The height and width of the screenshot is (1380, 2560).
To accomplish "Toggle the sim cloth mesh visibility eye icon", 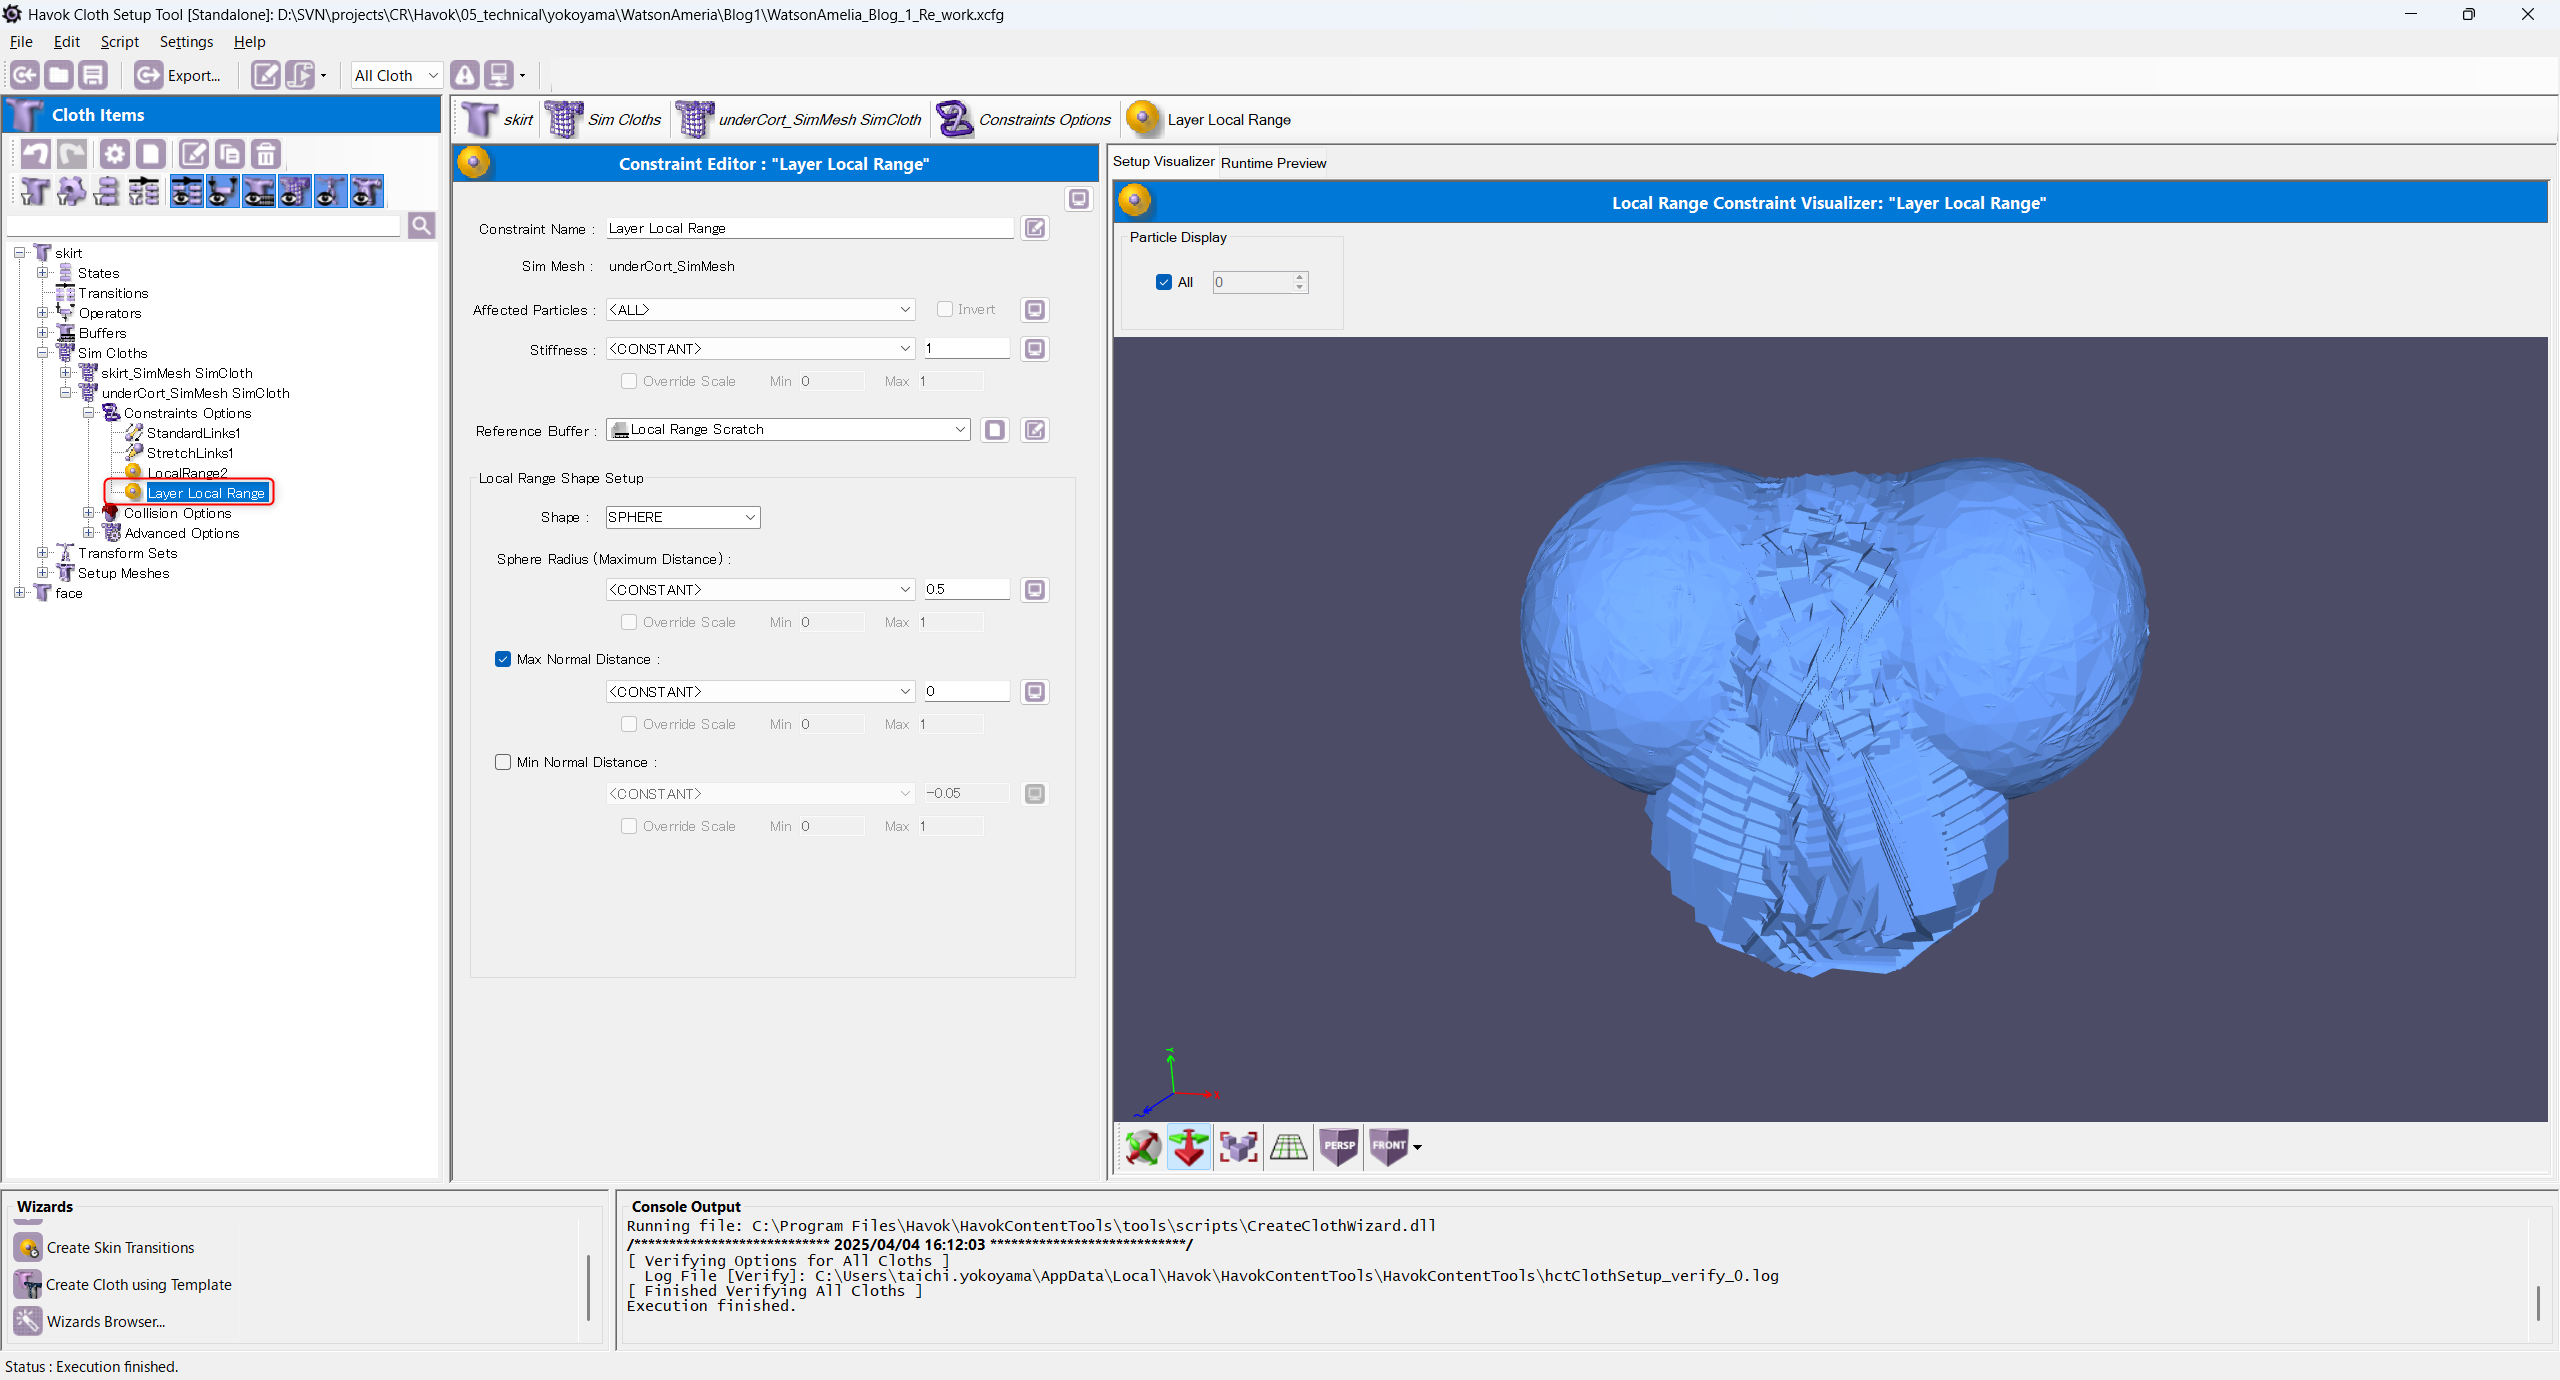I will coord(294,191).
